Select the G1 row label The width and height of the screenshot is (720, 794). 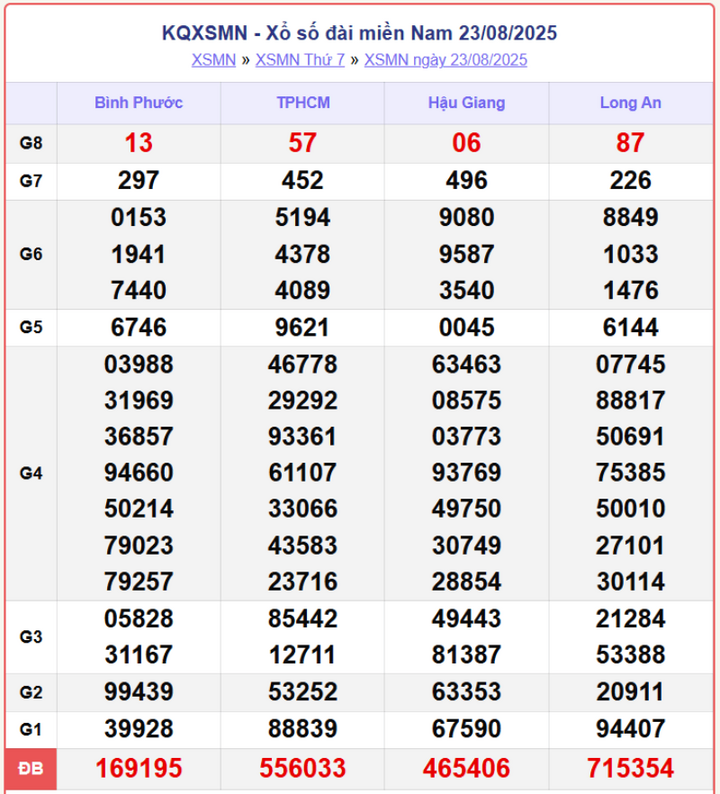pos(31,729)
